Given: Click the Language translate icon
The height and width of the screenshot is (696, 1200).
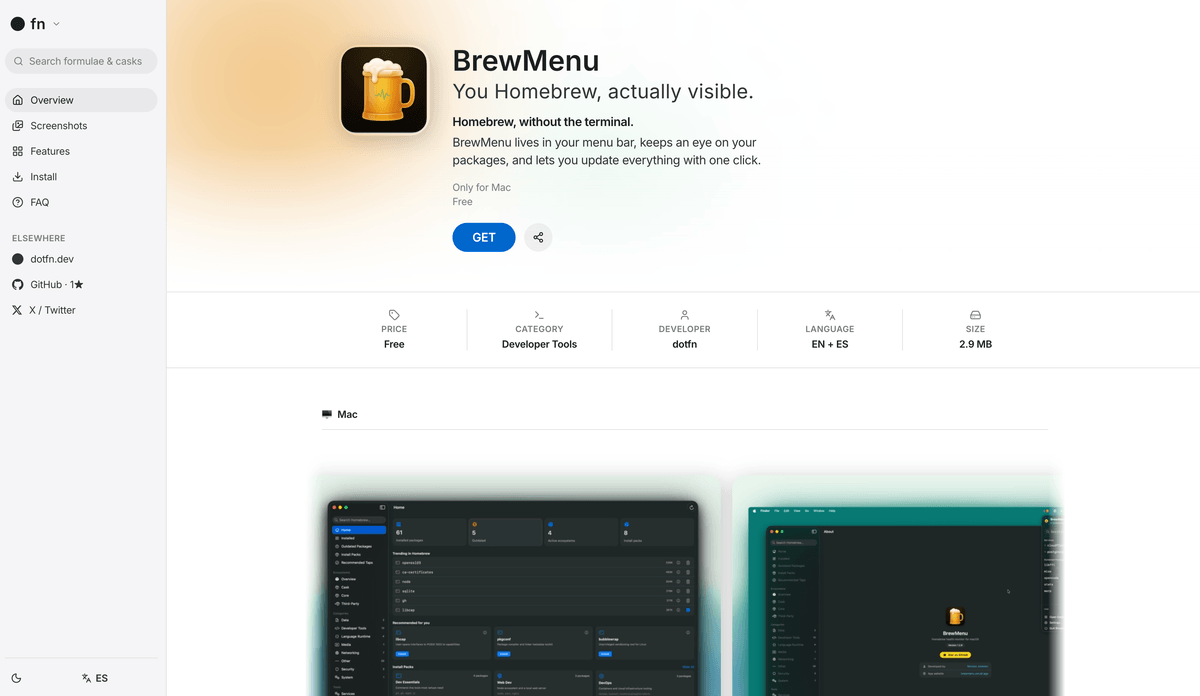Looking at the screenshot, I should pos(830,314).
